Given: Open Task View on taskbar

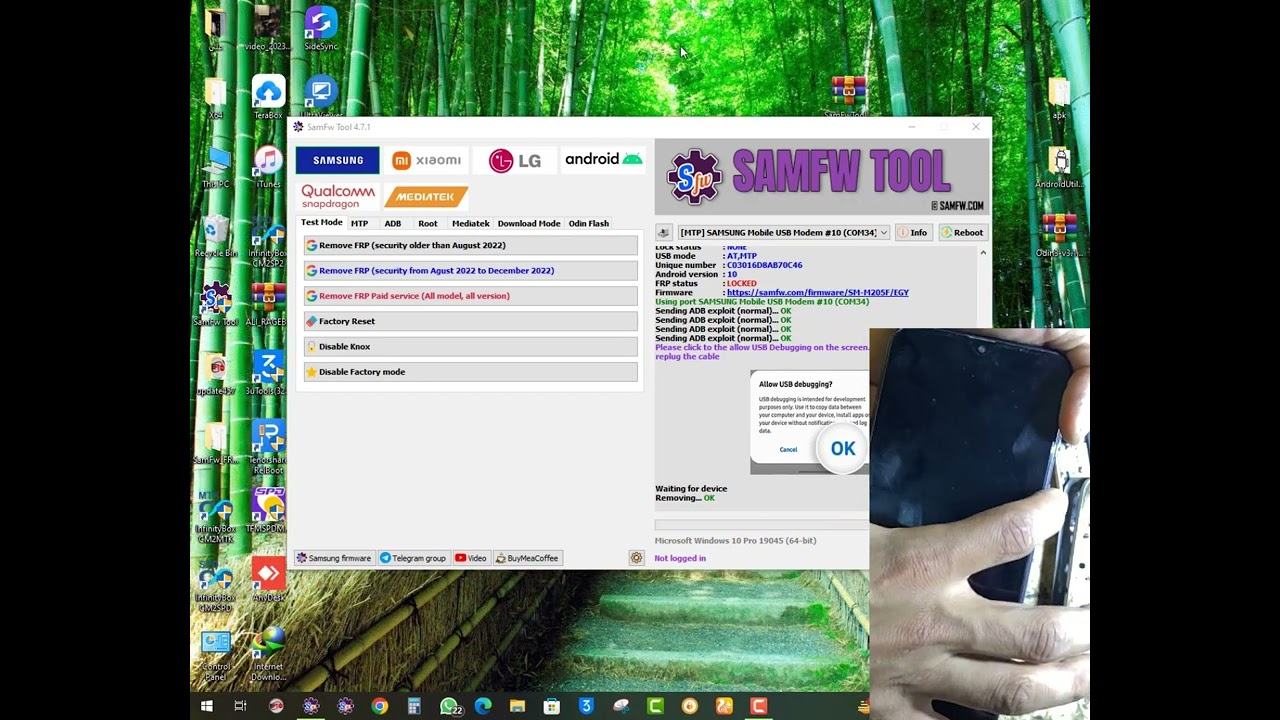Looking at the screenshot, I should pyautogui.click(x=240, y=706).
